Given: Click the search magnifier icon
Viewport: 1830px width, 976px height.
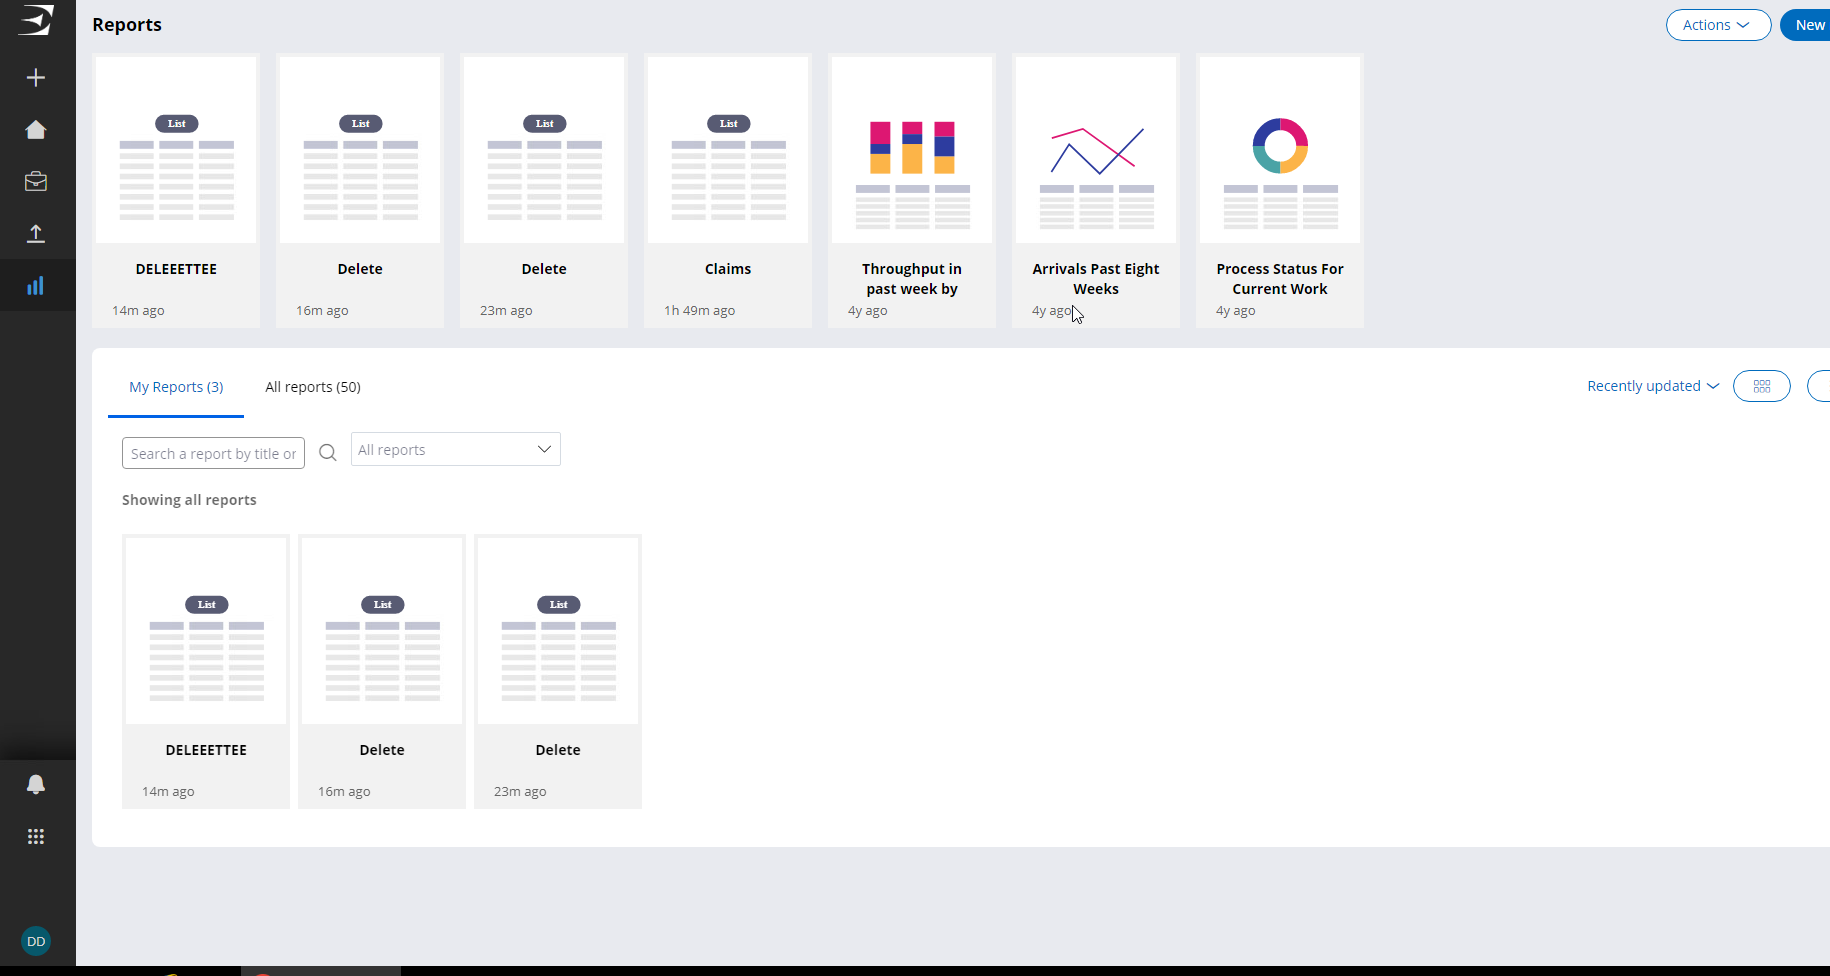Looking at the screenshot, I should [327, 453].
